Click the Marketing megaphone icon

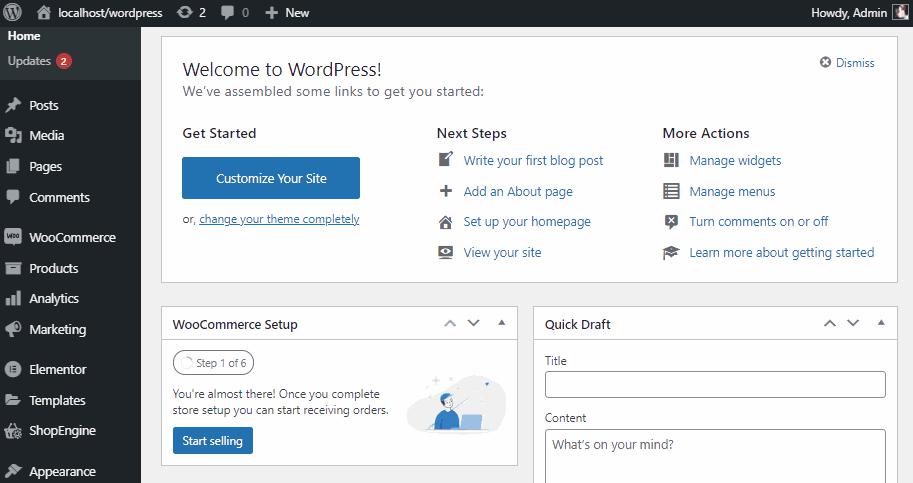tap(13, 329)
